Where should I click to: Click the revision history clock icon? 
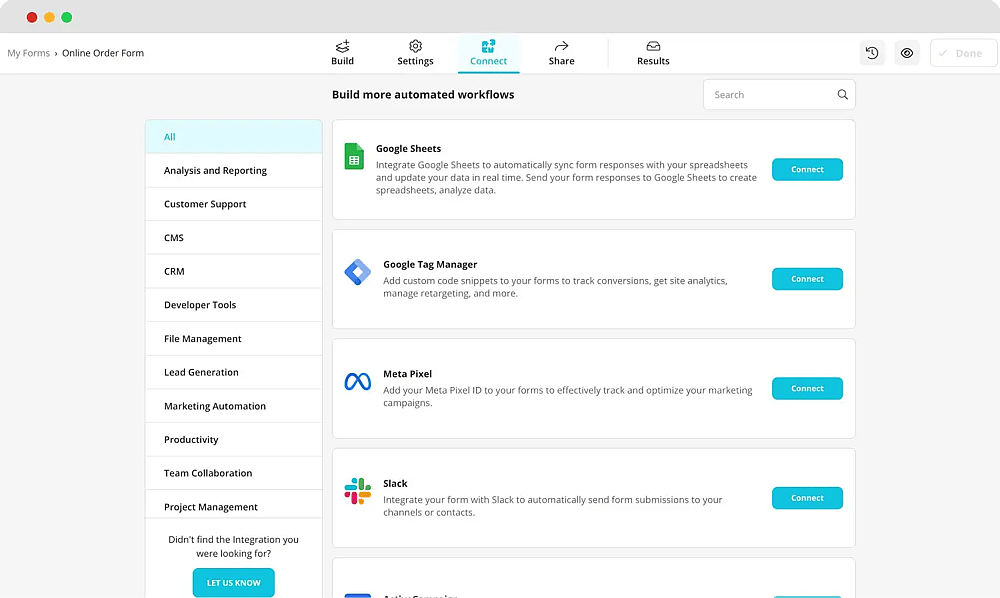pyautogui.click(x=872, y=53)
